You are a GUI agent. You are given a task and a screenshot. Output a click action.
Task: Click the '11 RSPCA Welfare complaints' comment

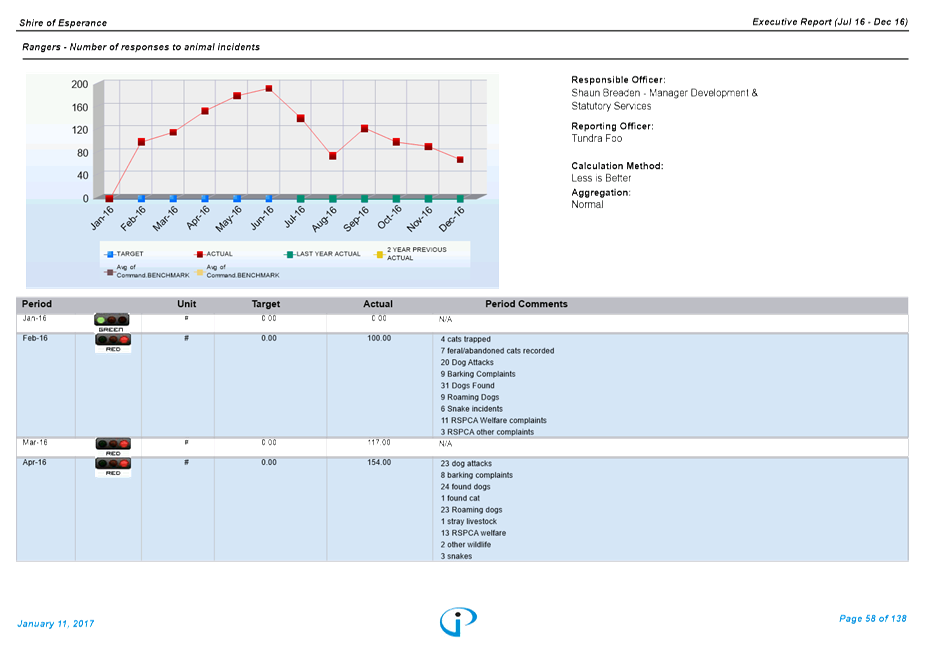coord(494,421)
